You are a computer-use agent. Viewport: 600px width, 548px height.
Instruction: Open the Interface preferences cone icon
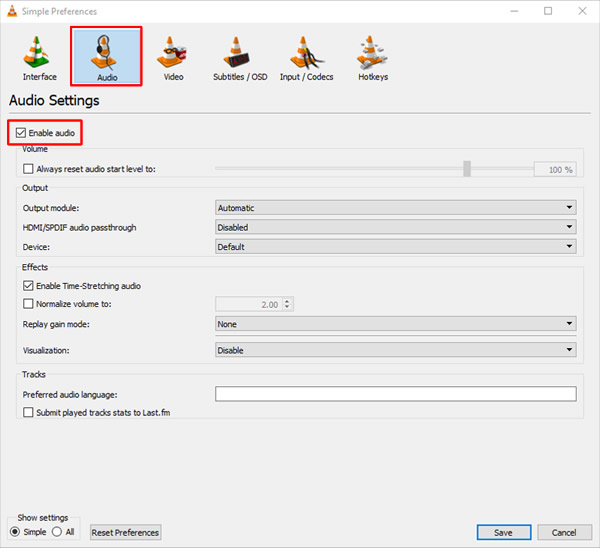point(37,53)
